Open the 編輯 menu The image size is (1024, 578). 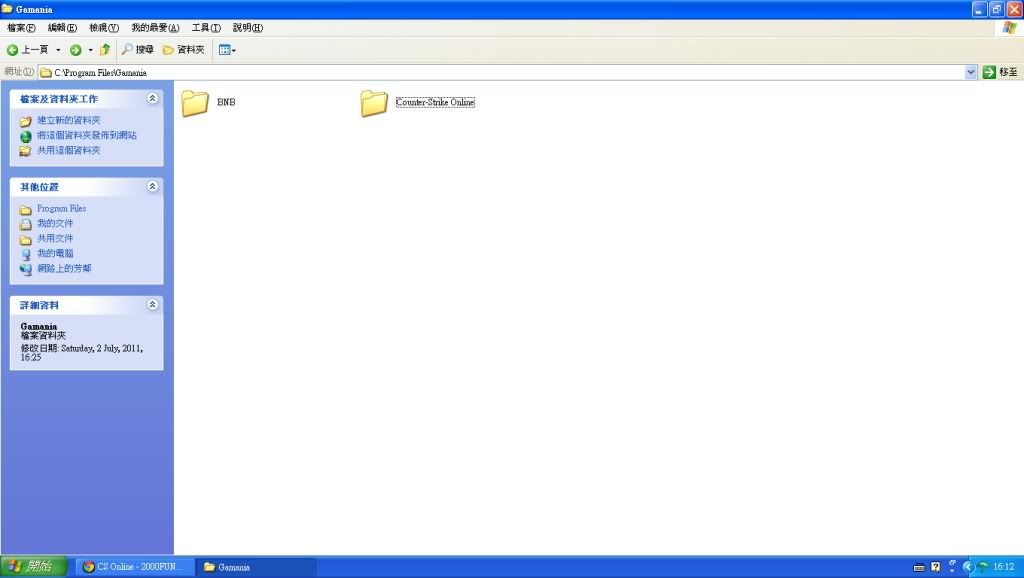pyautogui.click(x=62, y=27)
